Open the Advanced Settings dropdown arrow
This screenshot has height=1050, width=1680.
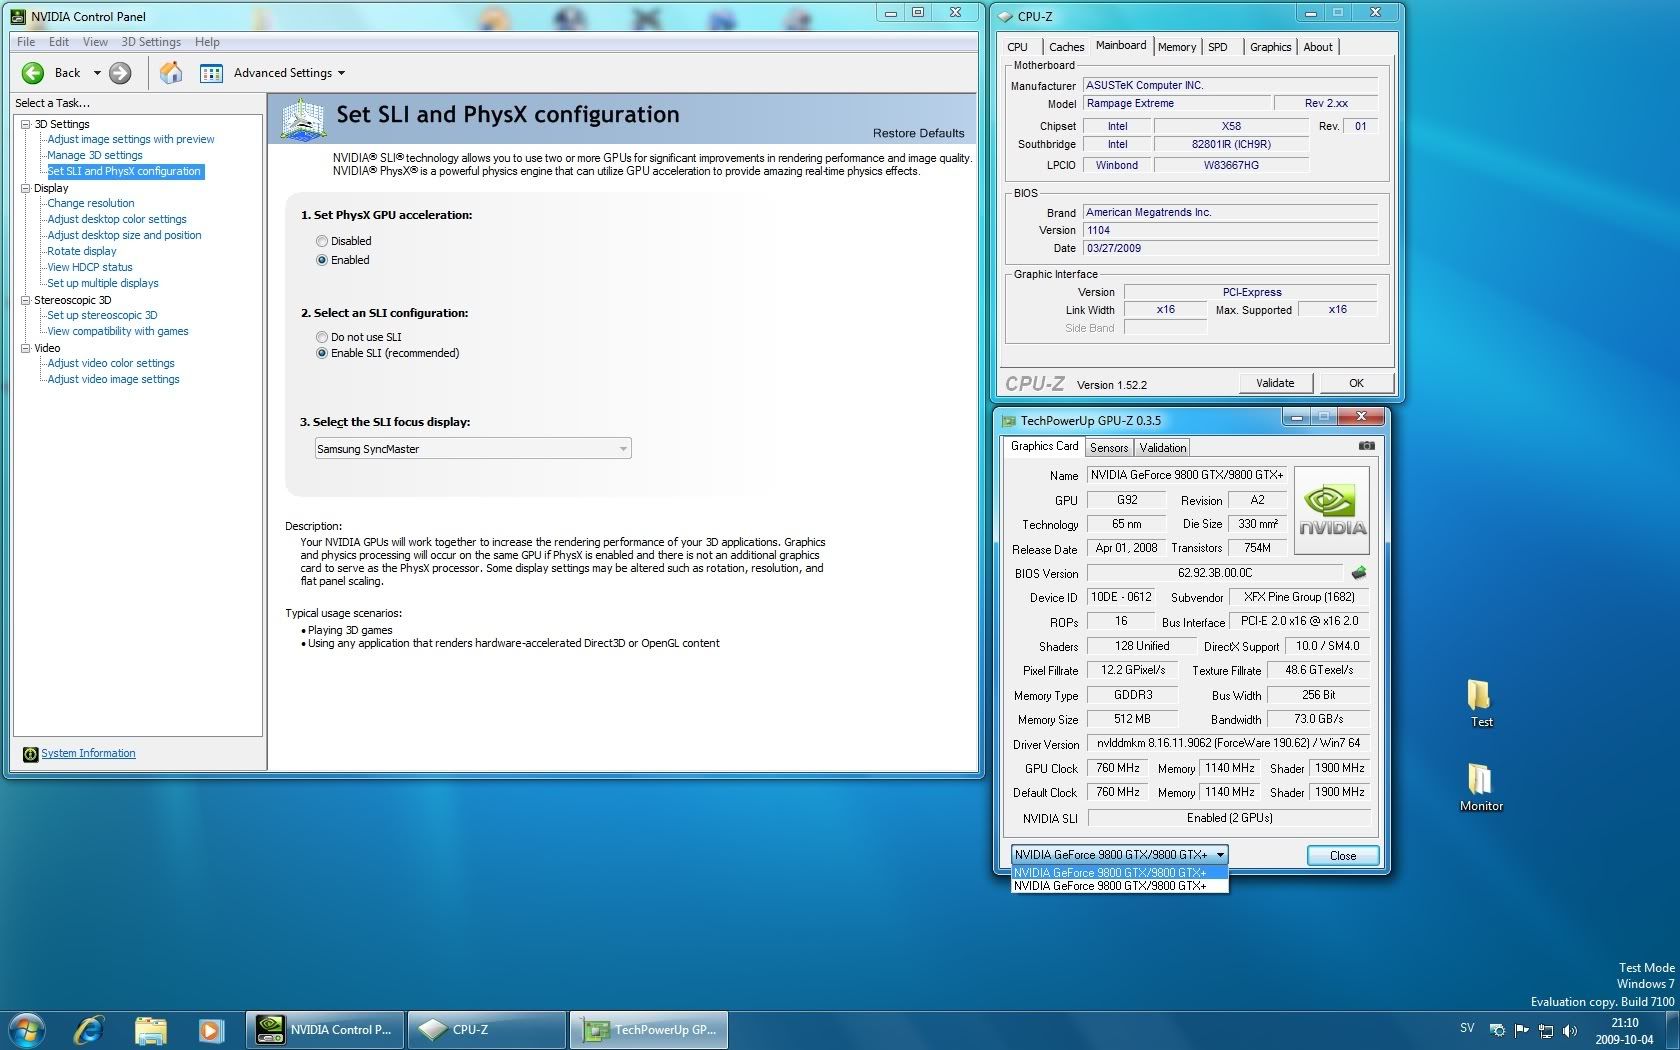(341, 73)
